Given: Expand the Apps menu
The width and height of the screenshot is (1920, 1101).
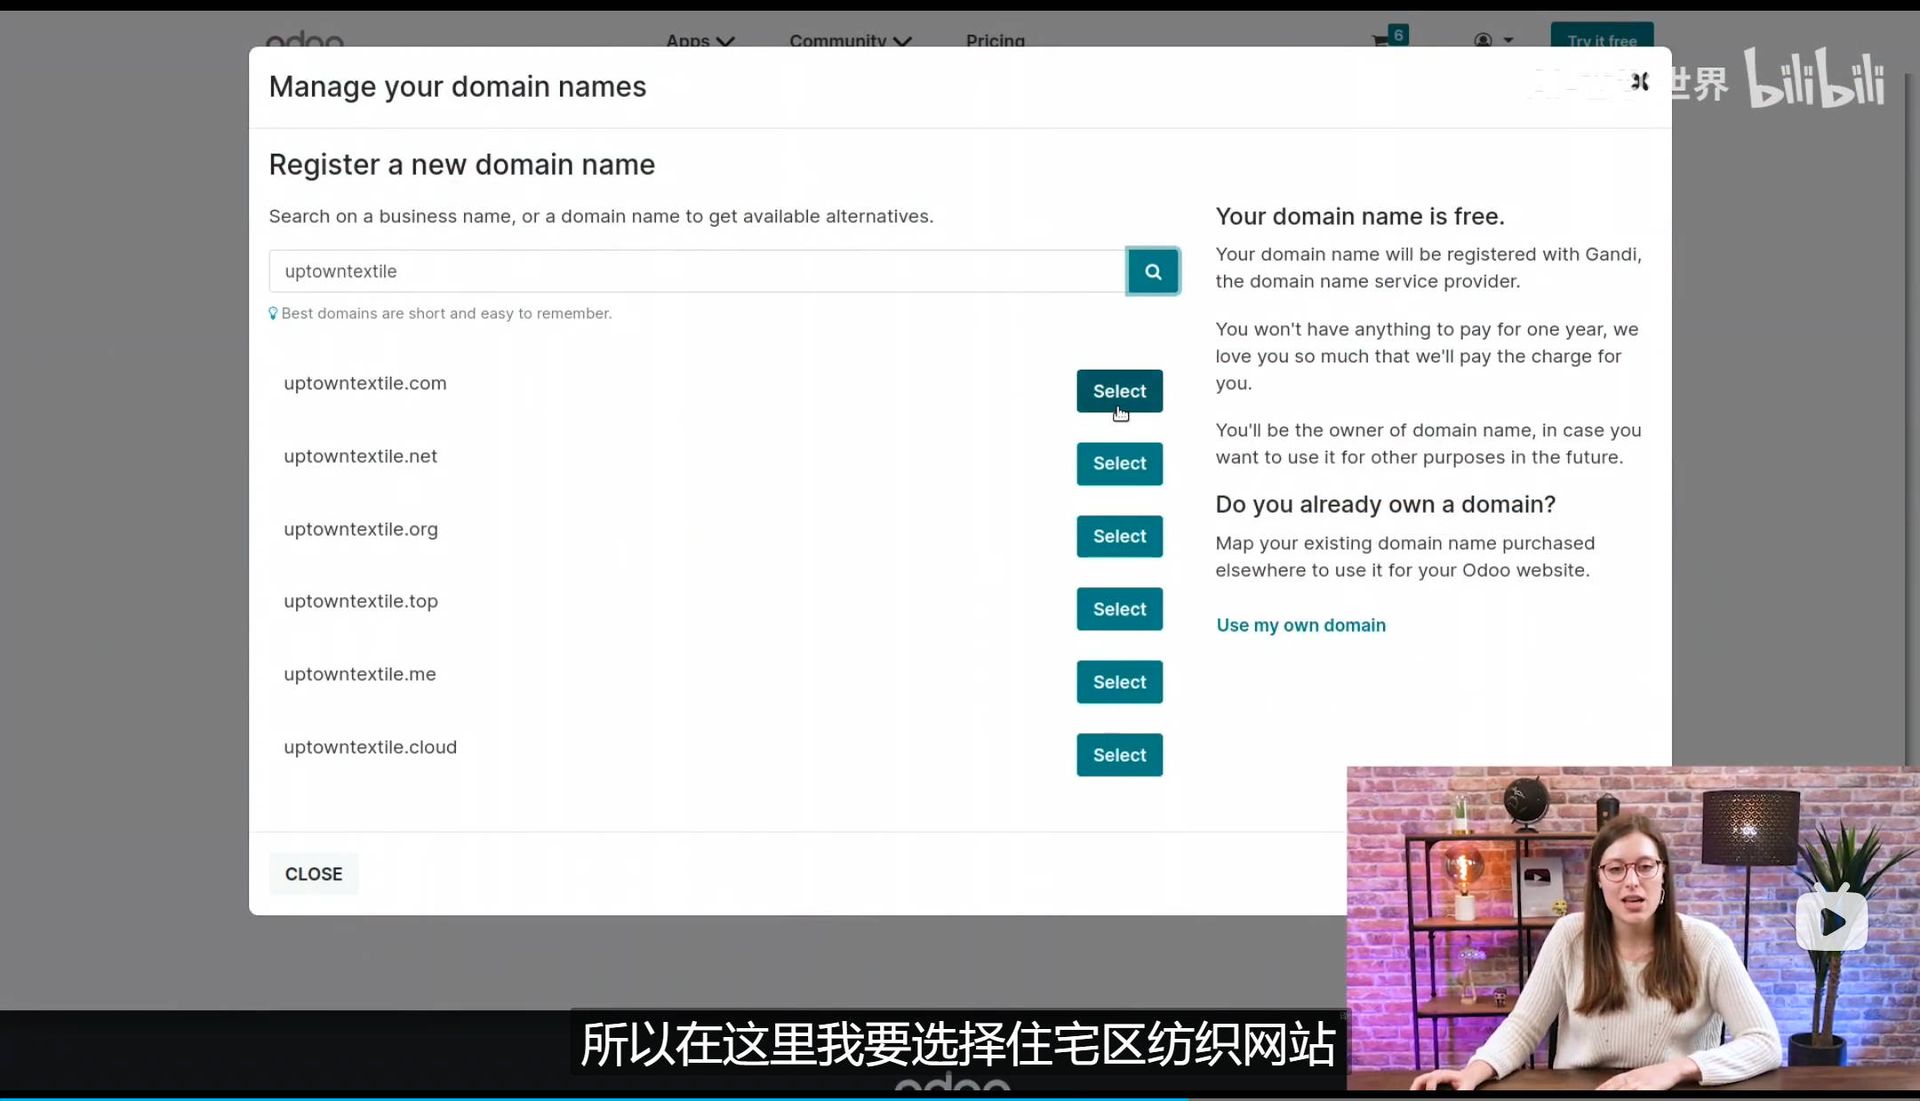Looking at the screenshot, I should [700, 40].
